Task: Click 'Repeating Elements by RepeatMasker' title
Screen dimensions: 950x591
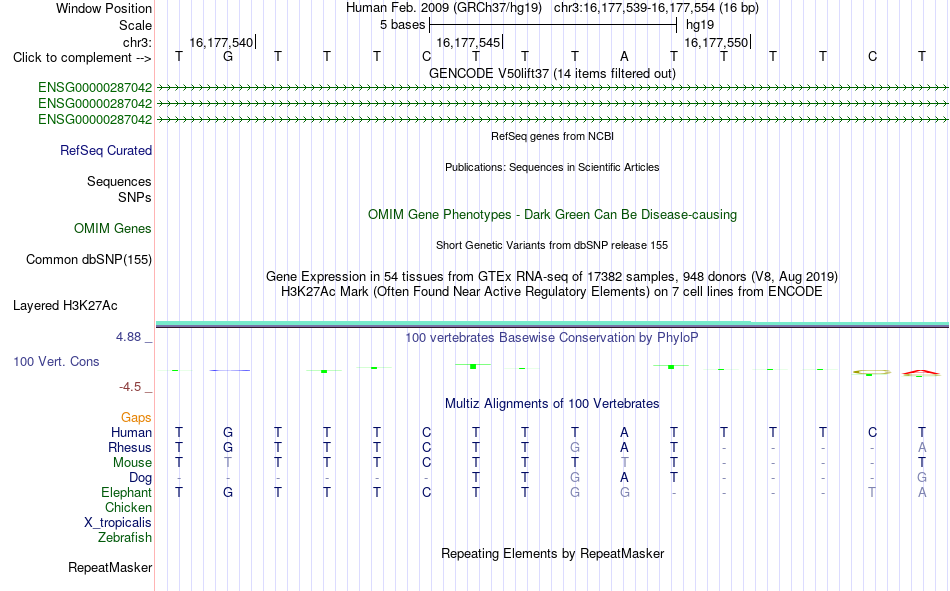Action: (x=553, y=553)
